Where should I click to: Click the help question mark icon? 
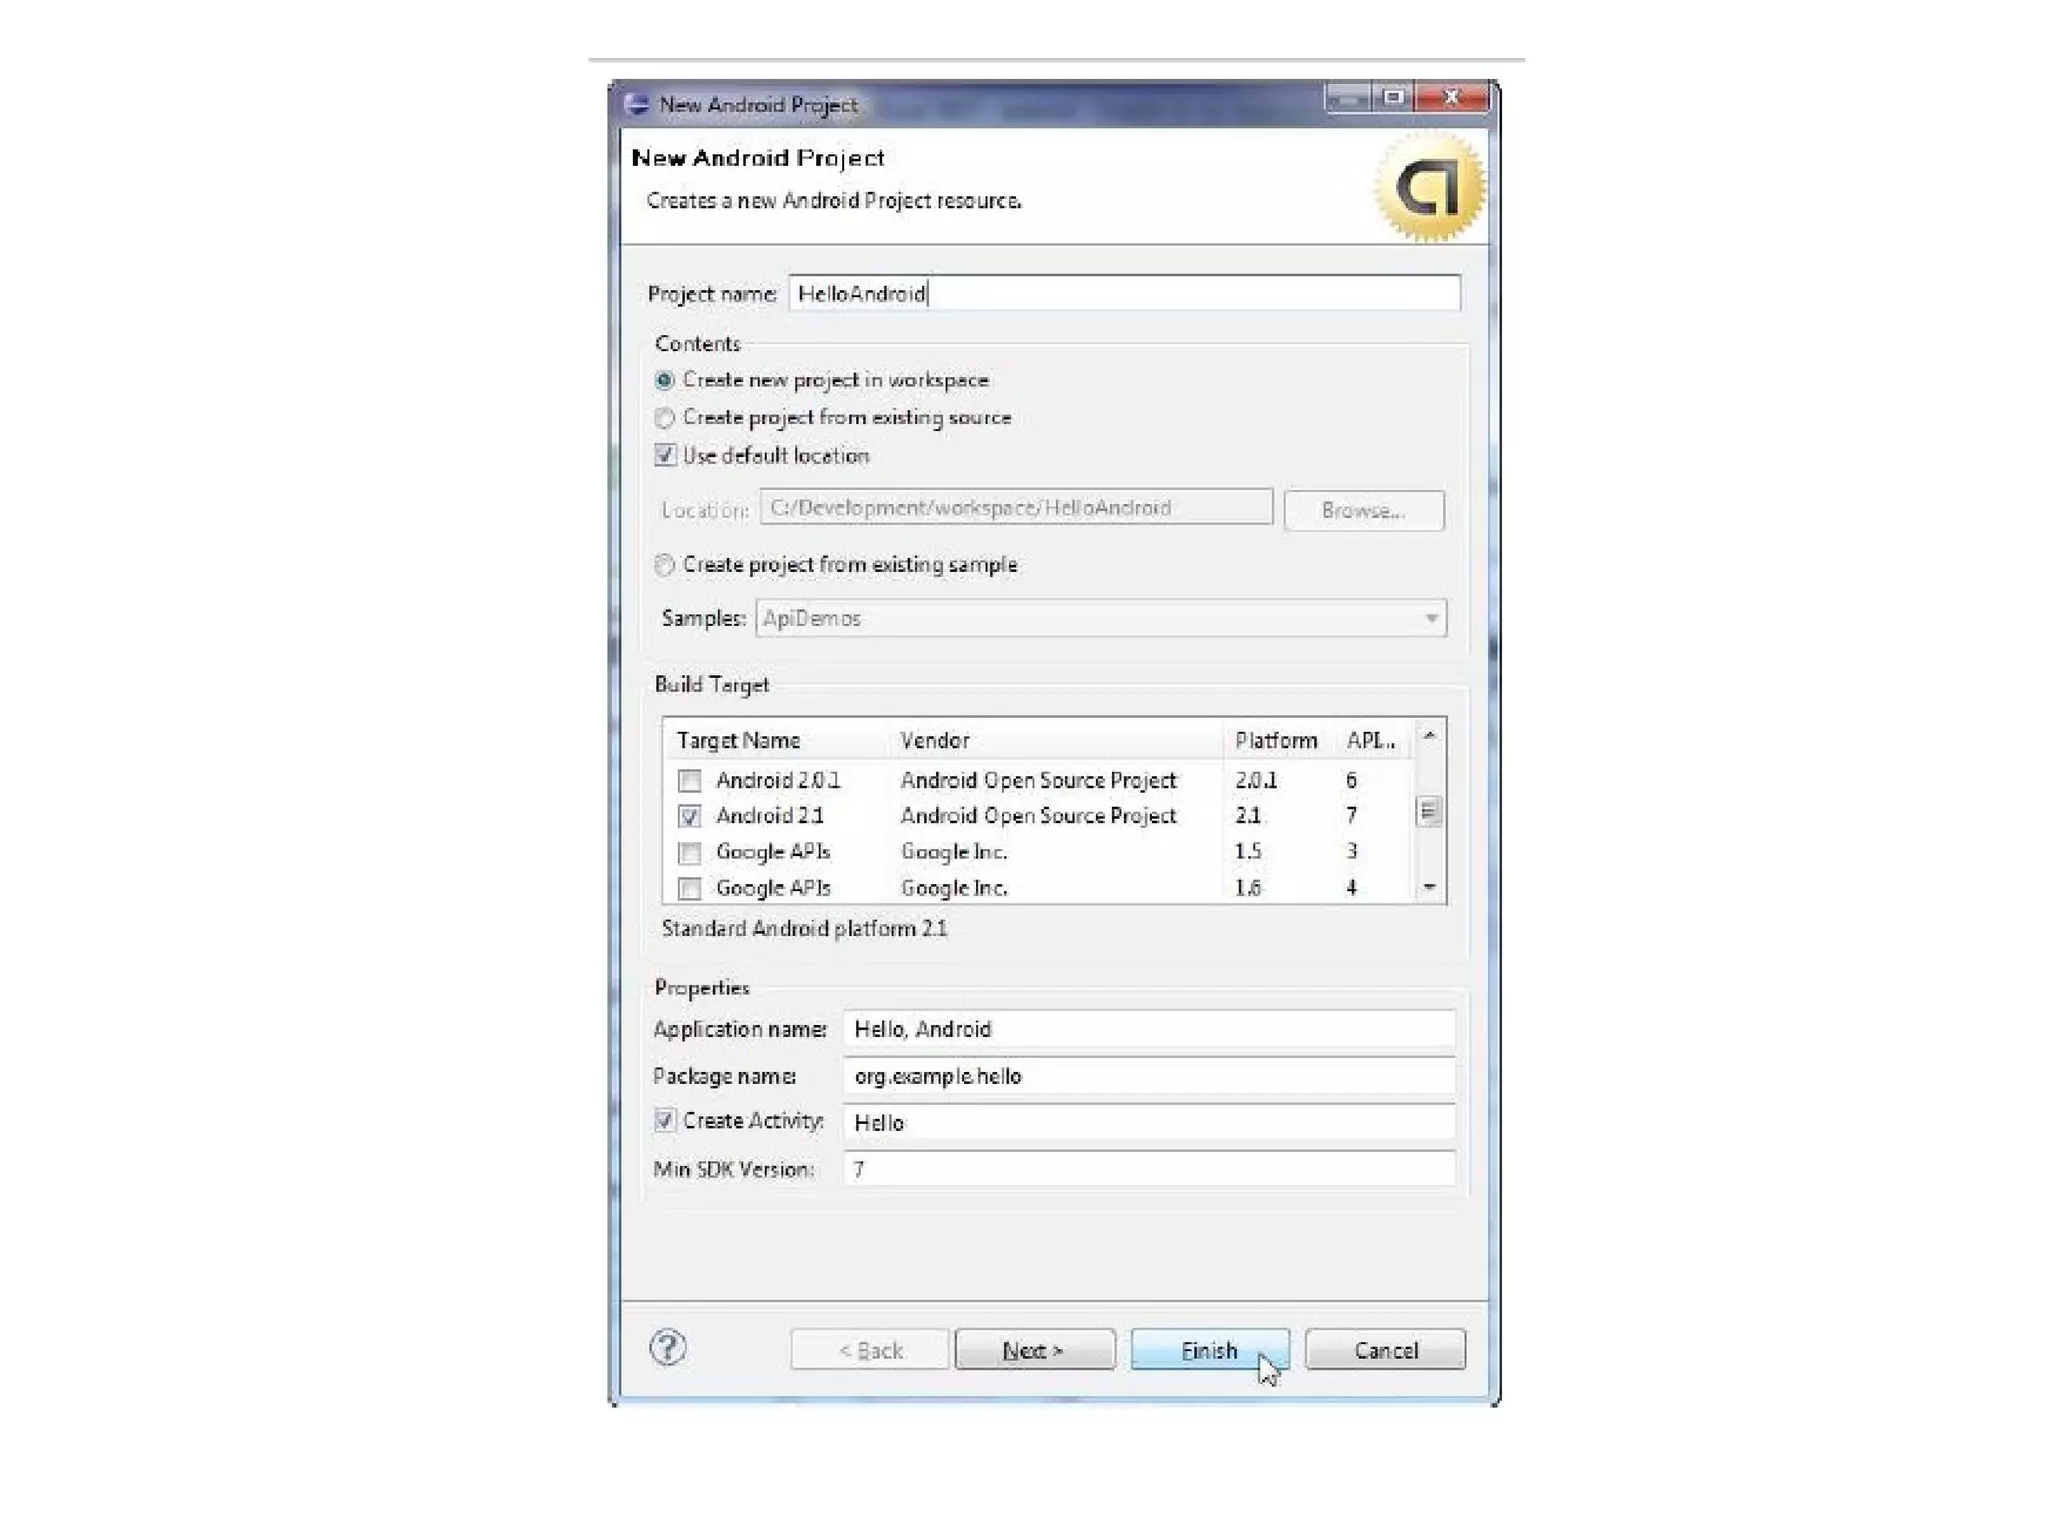(x=668, y=1348)
